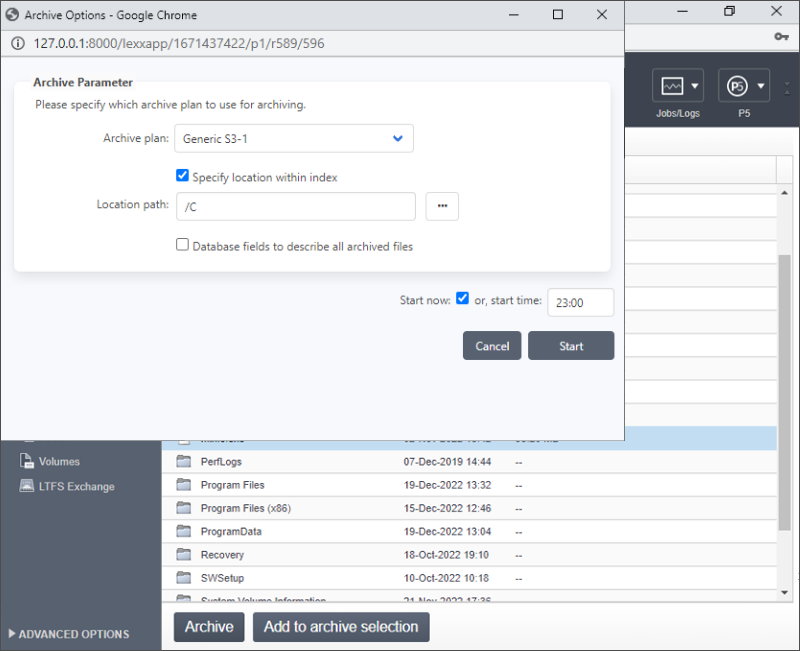Click the URL in the popup address bar
The width and height of the screenshot is (800, 651).
pos(179,43)
